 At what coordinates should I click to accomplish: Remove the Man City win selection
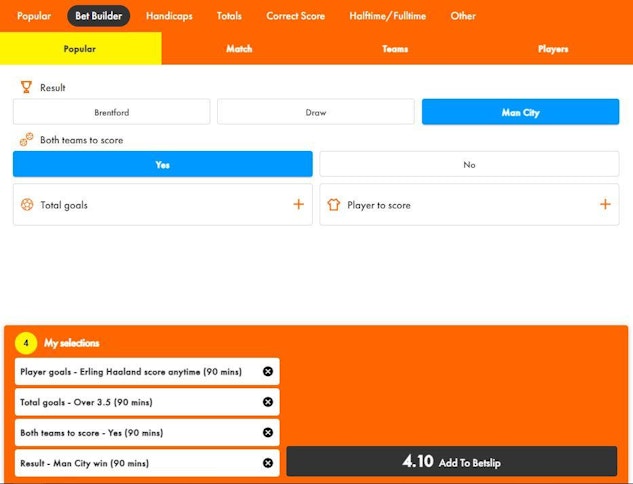tap(268, 463)
